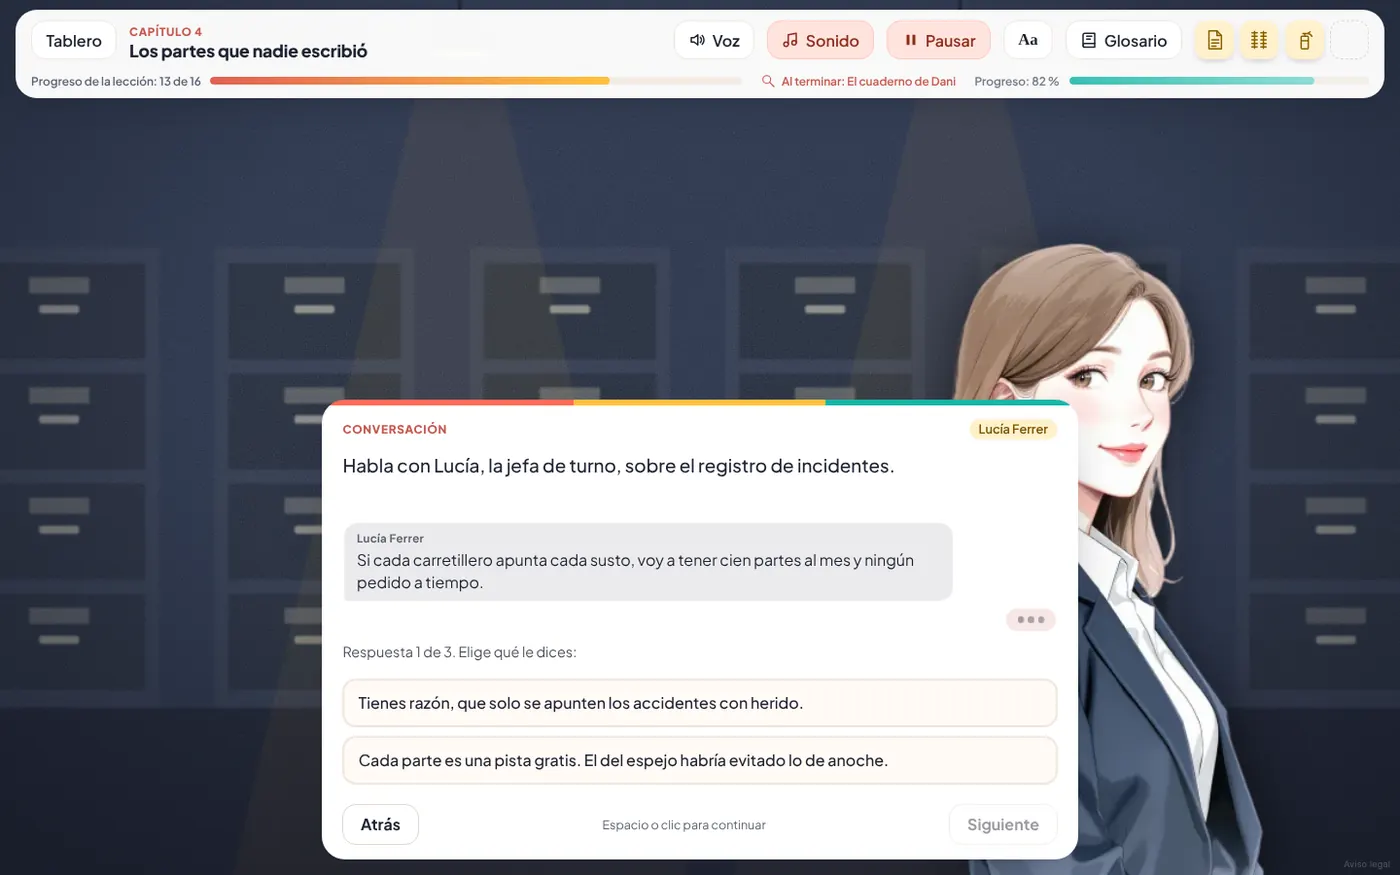Toggle the Voz narration button

pyautogui.click(x=714, y=40)
